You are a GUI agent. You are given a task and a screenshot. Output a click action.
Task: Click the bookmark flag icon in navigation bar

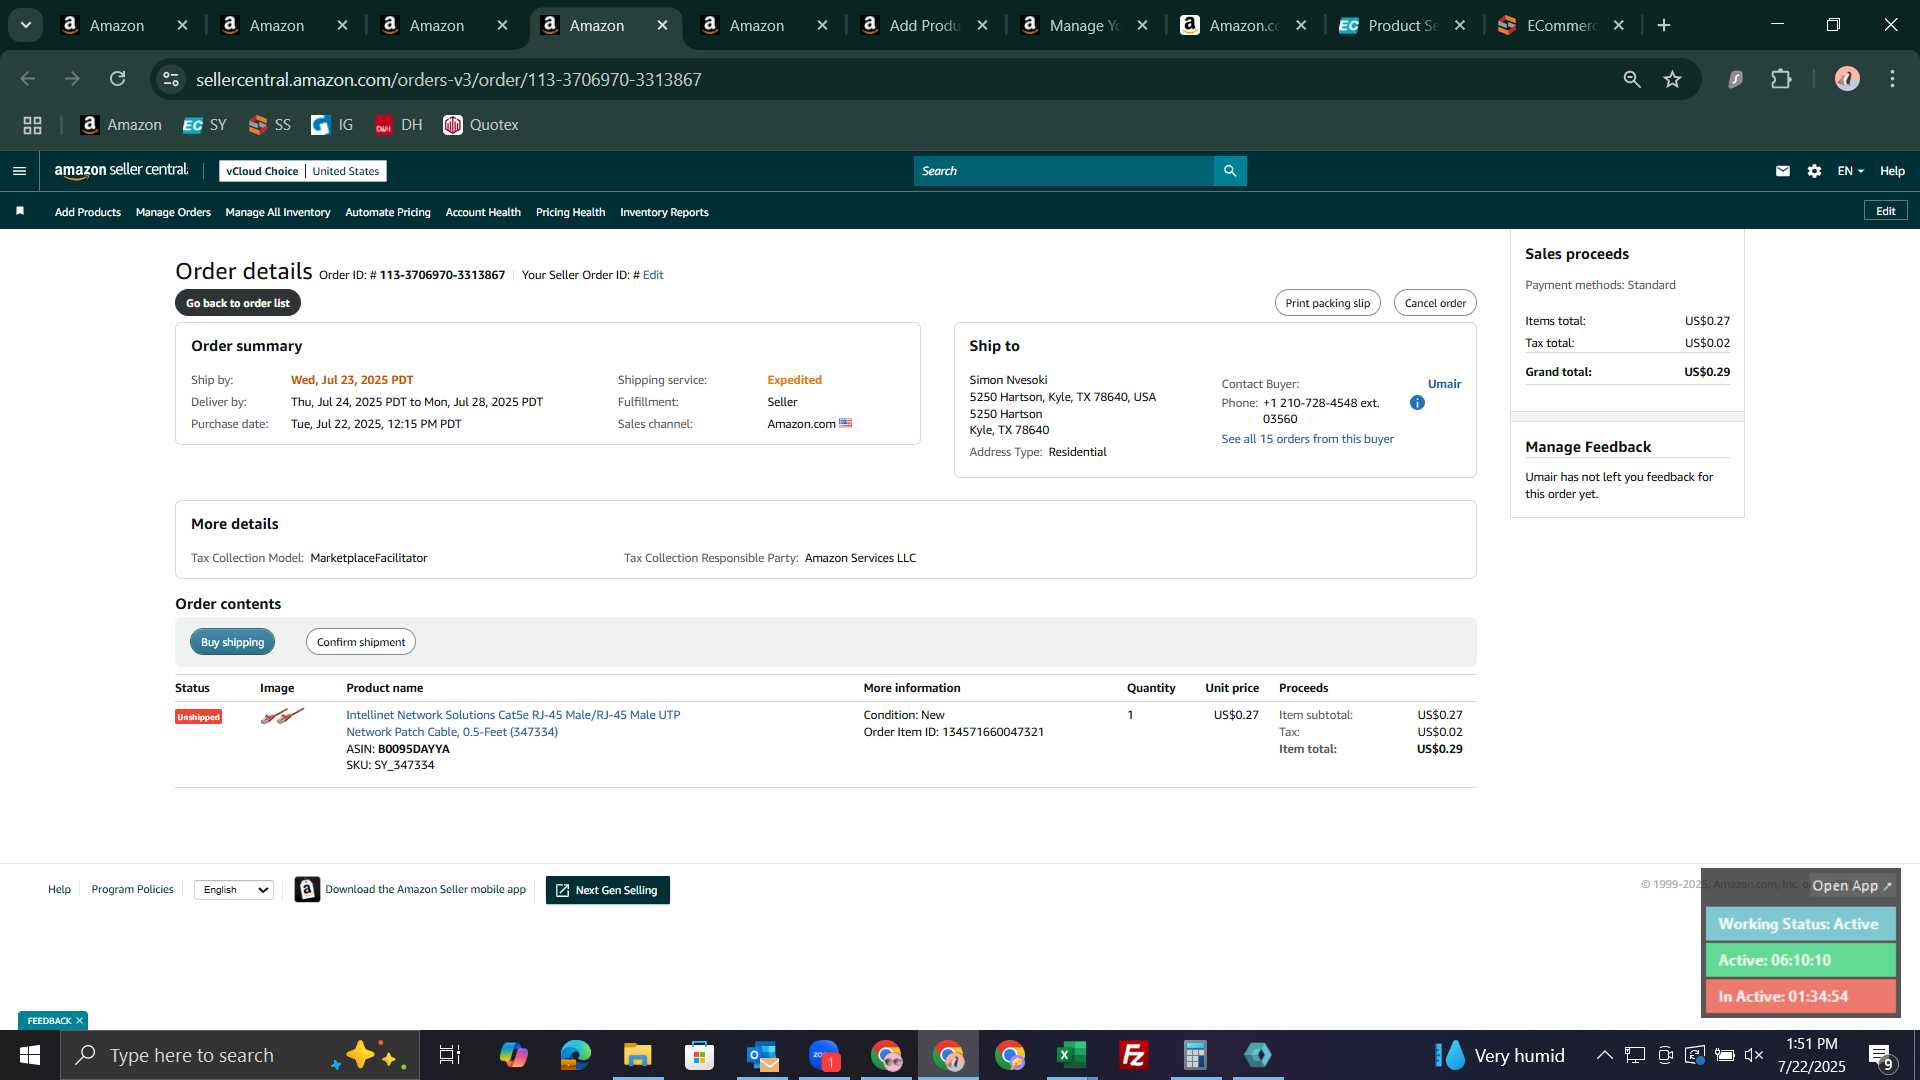point(20,211)
